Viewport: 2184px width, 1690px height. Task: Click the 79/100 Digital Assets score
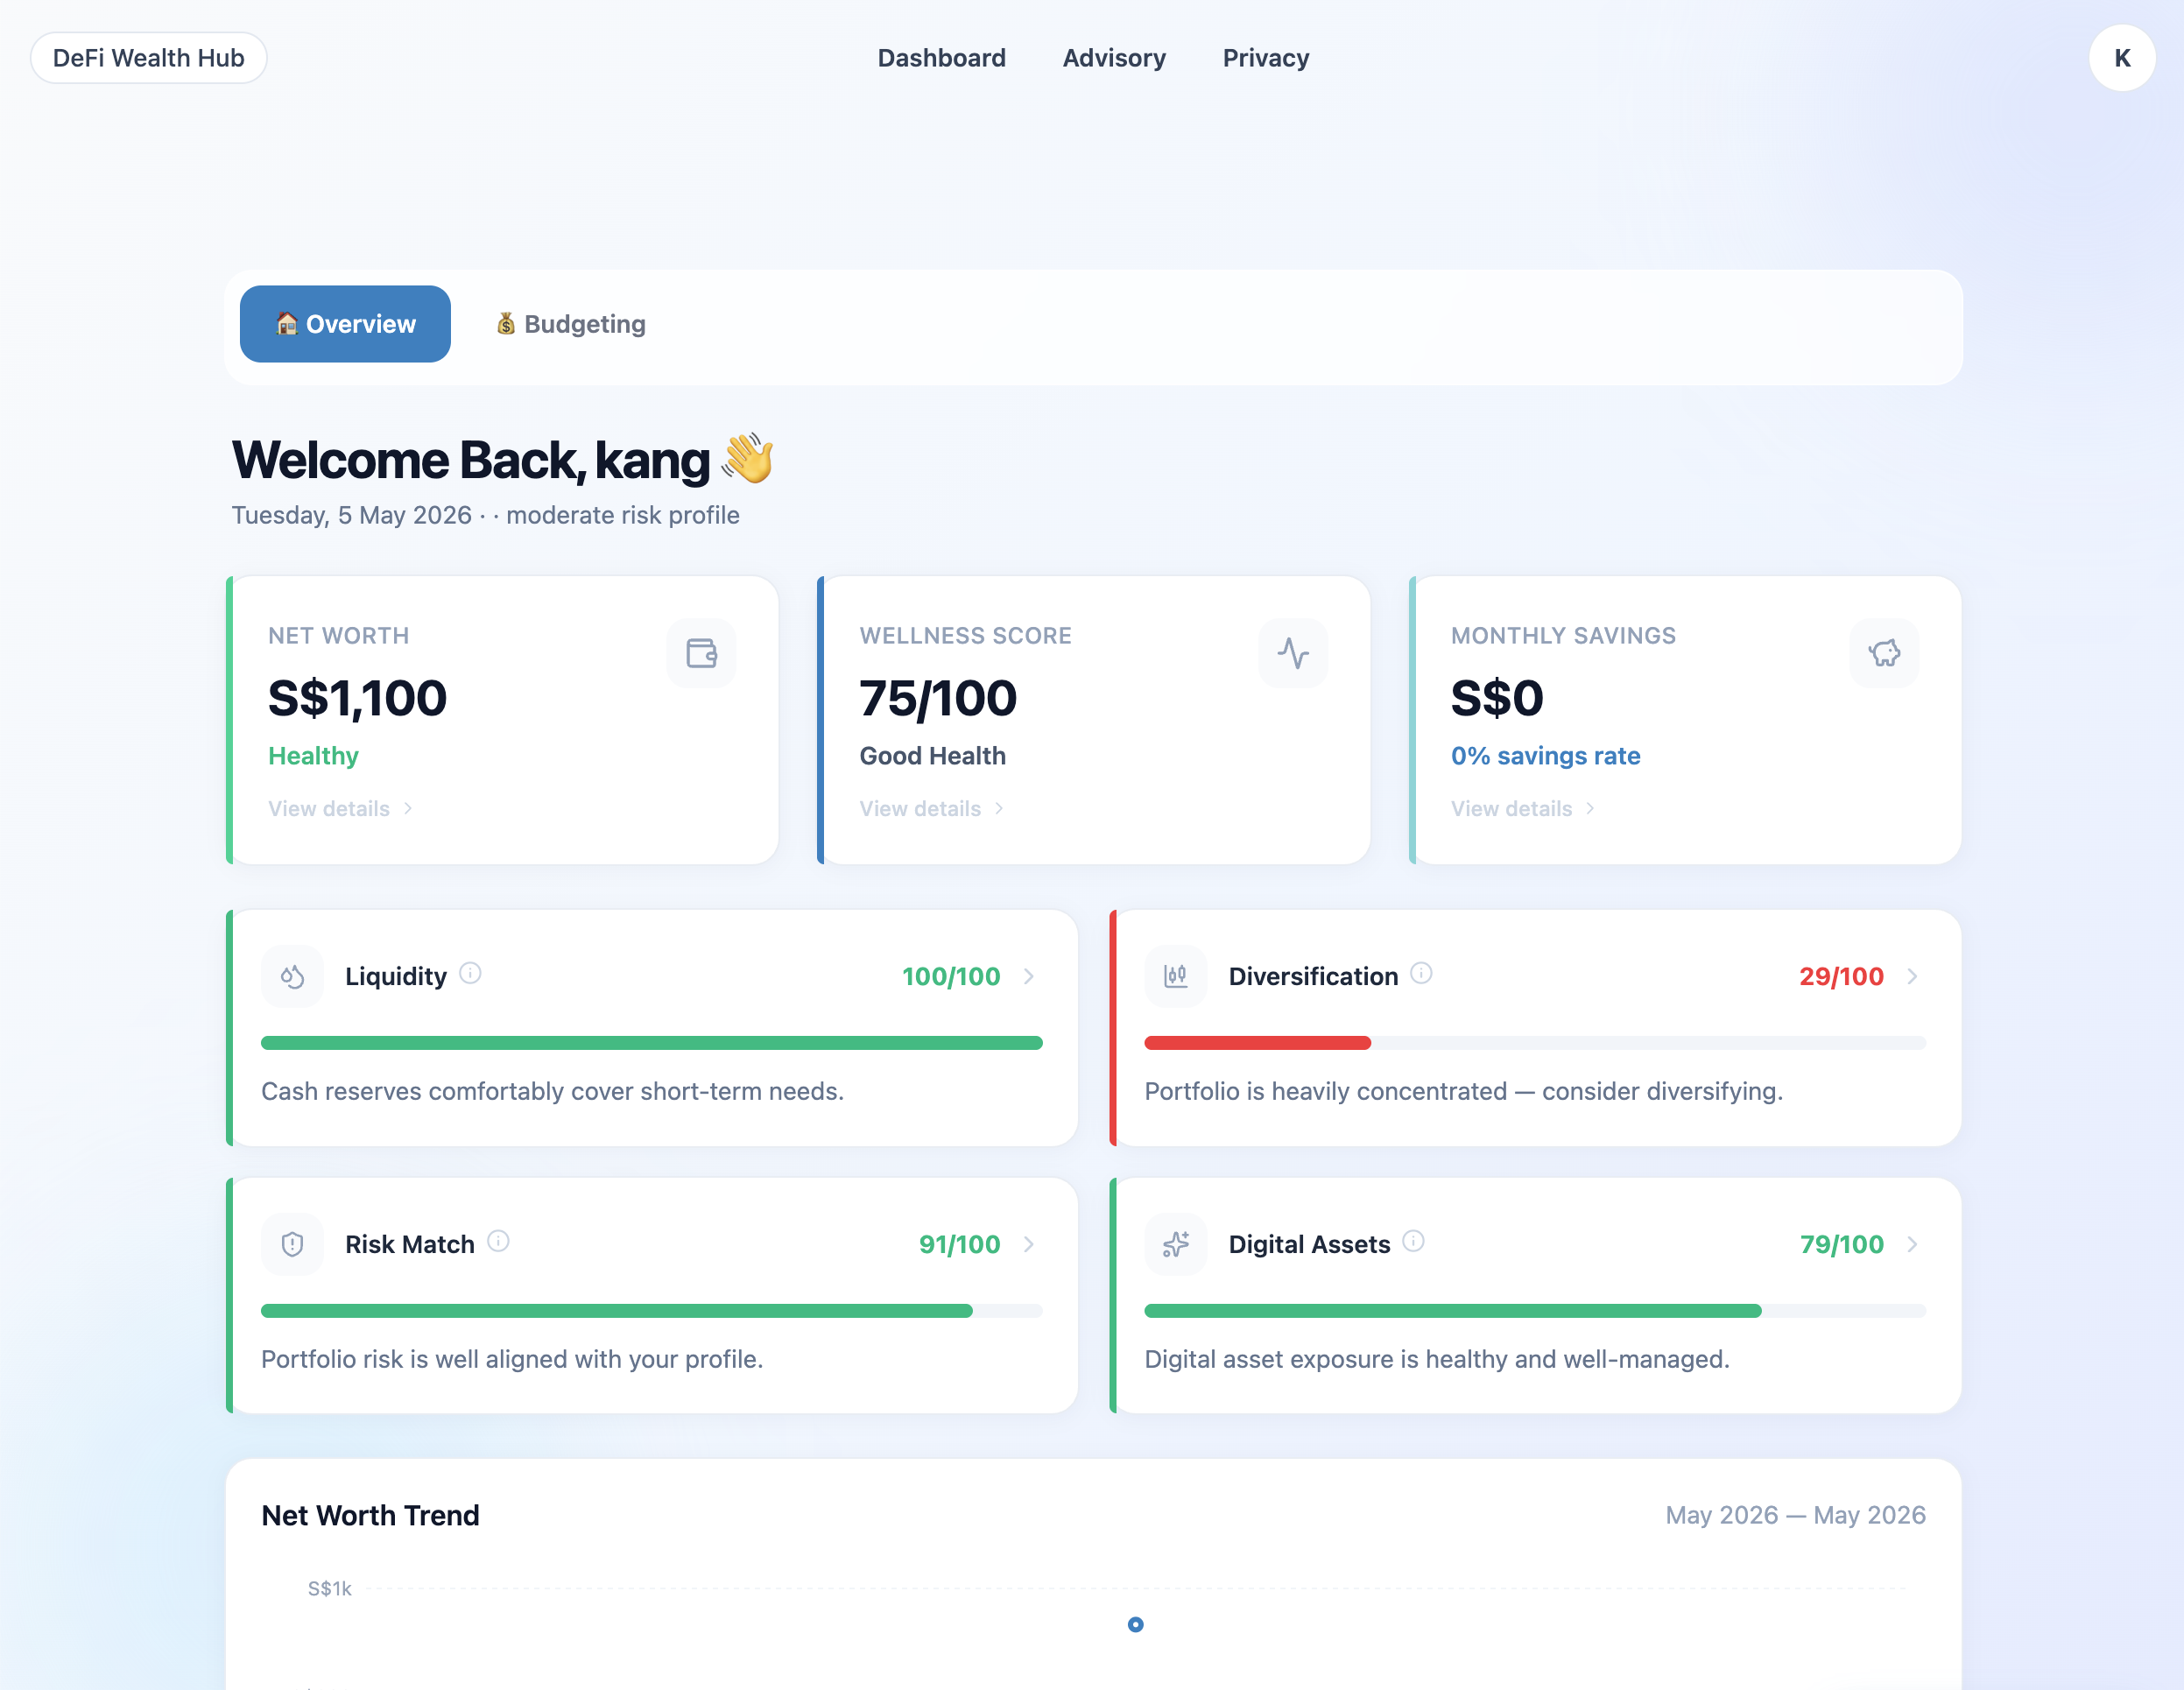[x=1842, y=1244]
